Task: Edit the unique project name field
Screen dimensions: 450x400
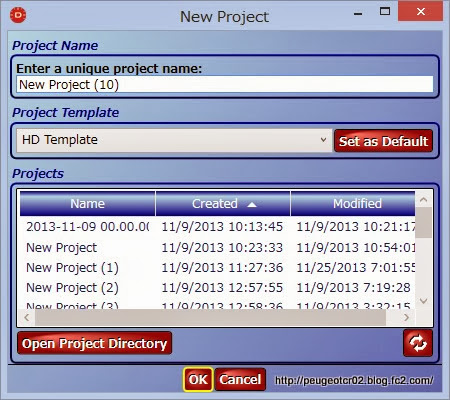Action: click(225, 85)
